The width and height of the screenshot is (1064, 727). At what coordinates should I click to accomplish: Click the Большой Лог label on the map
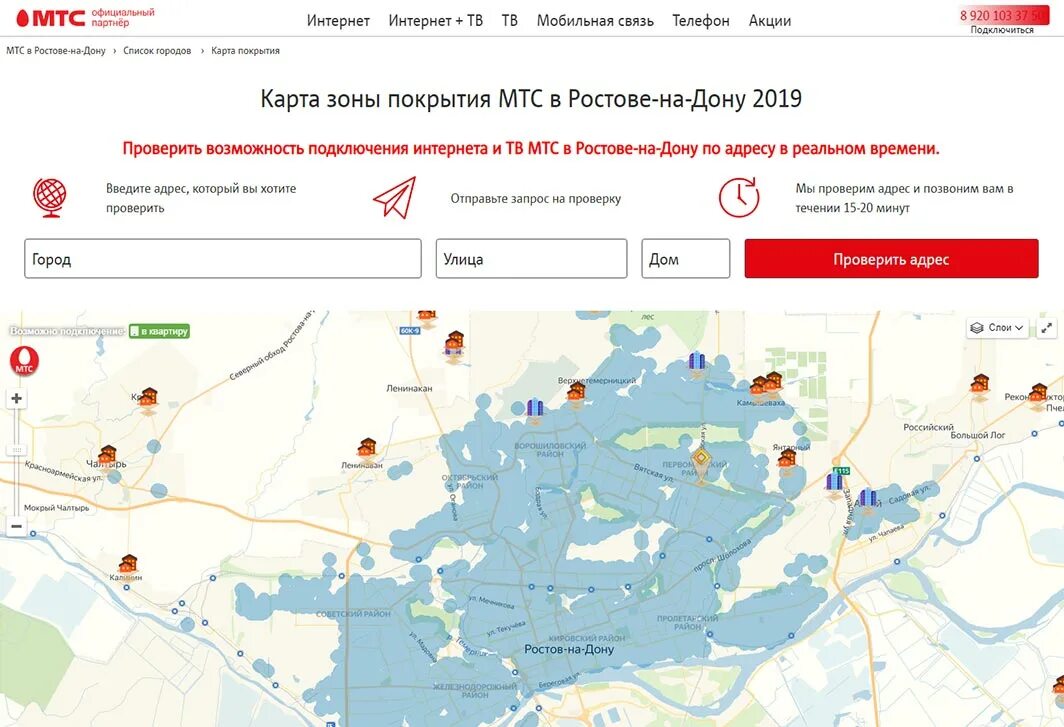coord(978,435)
